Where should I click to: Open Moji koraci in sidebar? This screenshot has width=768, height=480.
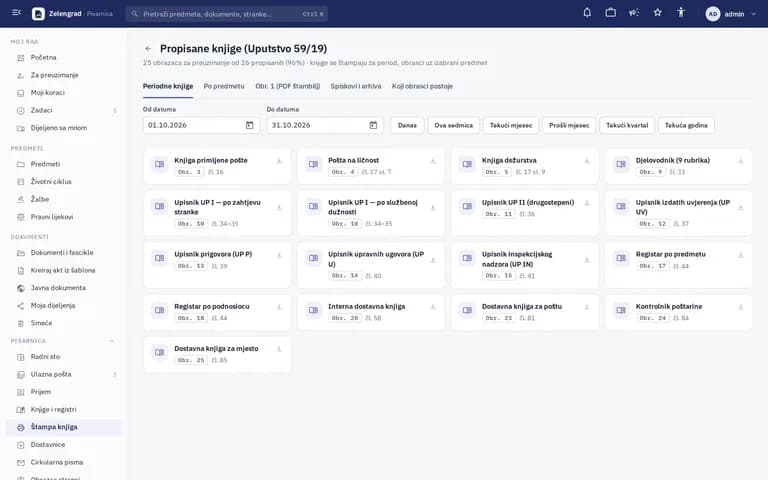click(64, 93)
